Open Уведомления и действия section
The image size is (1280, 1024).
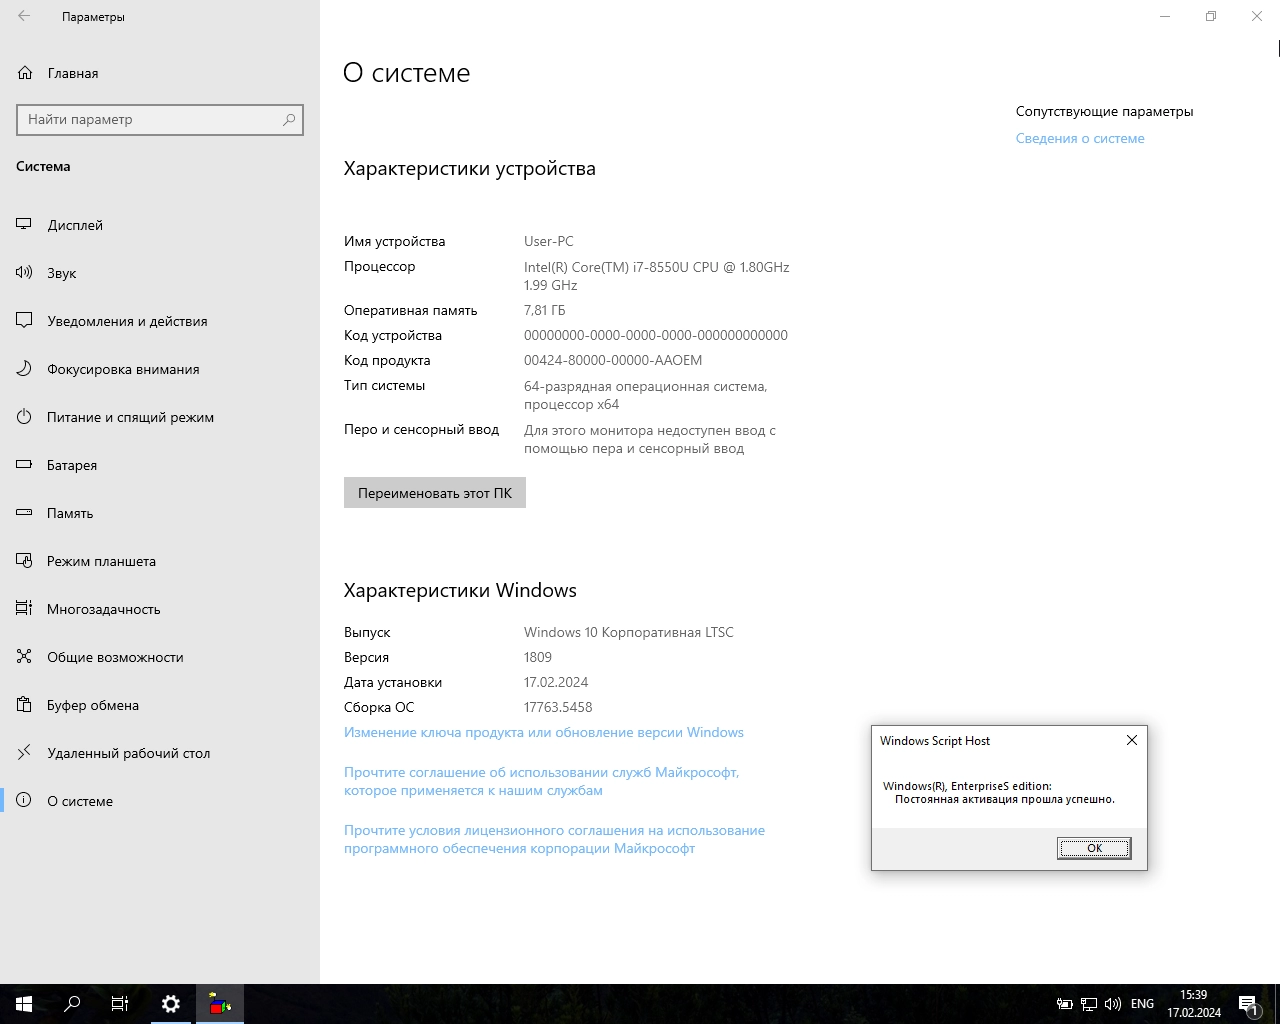128,321
